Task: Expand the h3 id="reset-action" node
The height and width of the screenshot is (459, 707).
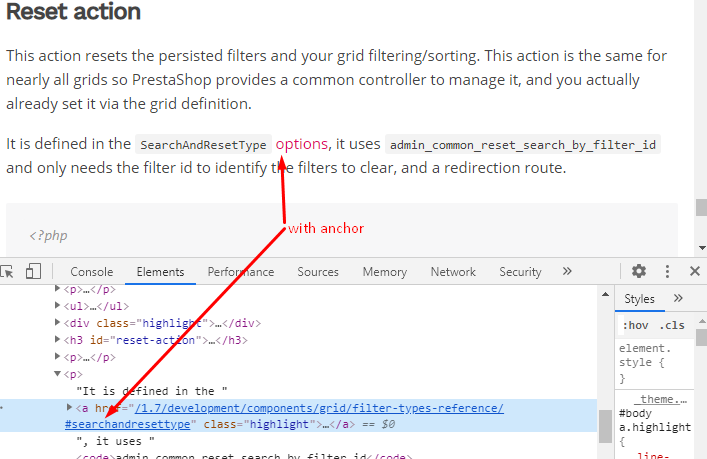Action: pyautogui.click(x=57, y=339)
